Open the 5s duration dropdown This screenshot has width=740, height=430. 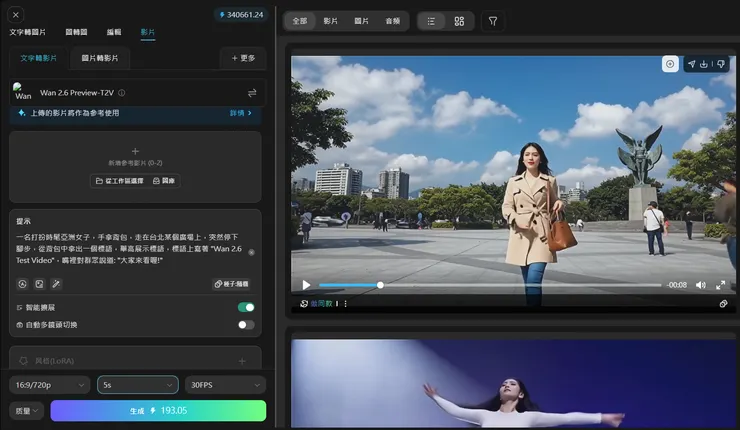point(138,385)
